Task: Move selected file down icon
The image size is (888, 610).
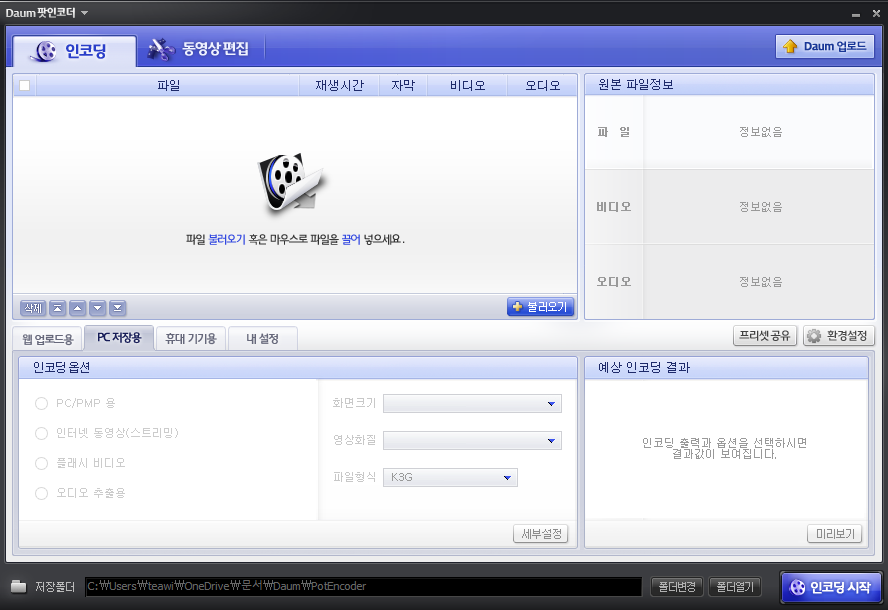Action: [97, 308]
